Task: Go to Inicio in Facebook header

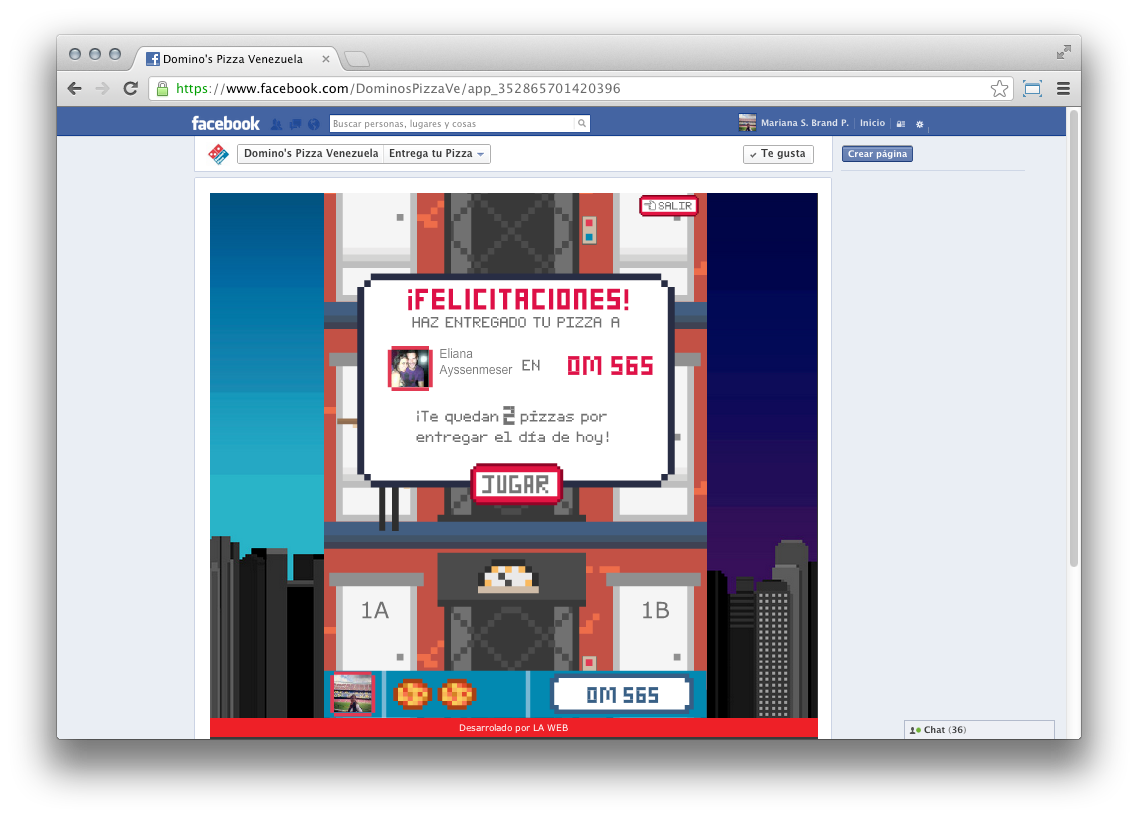Action: click(872, 123)
